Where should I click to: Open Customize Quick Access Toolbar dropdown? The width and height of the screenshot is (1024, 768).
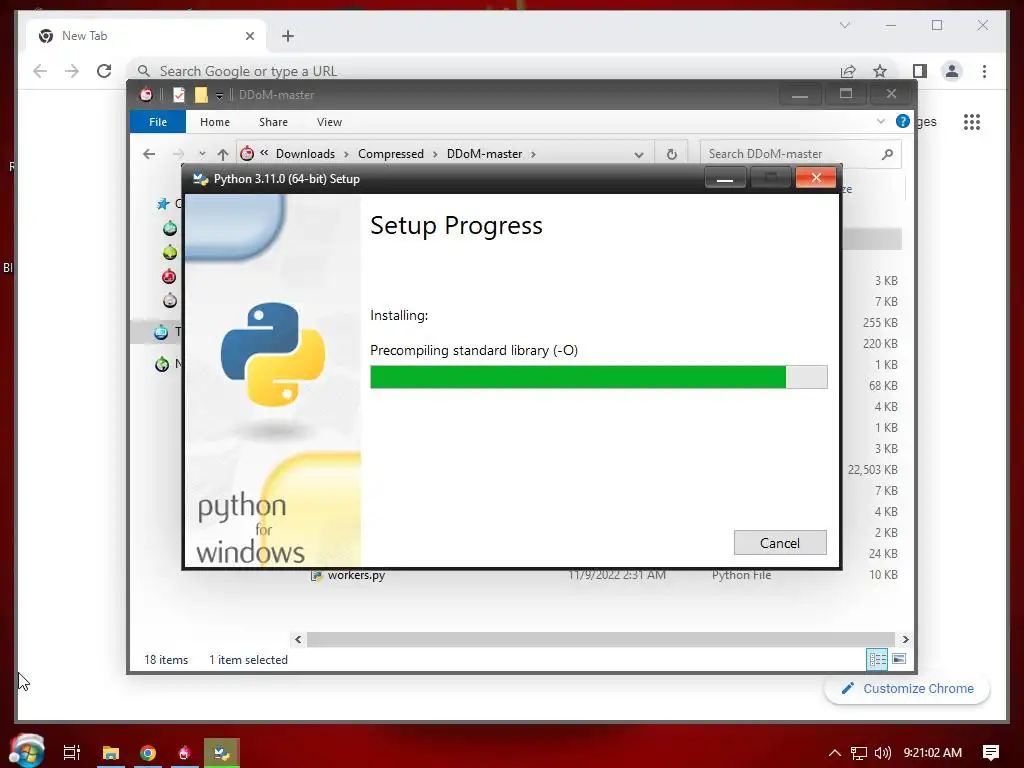(x=219, y=96)
